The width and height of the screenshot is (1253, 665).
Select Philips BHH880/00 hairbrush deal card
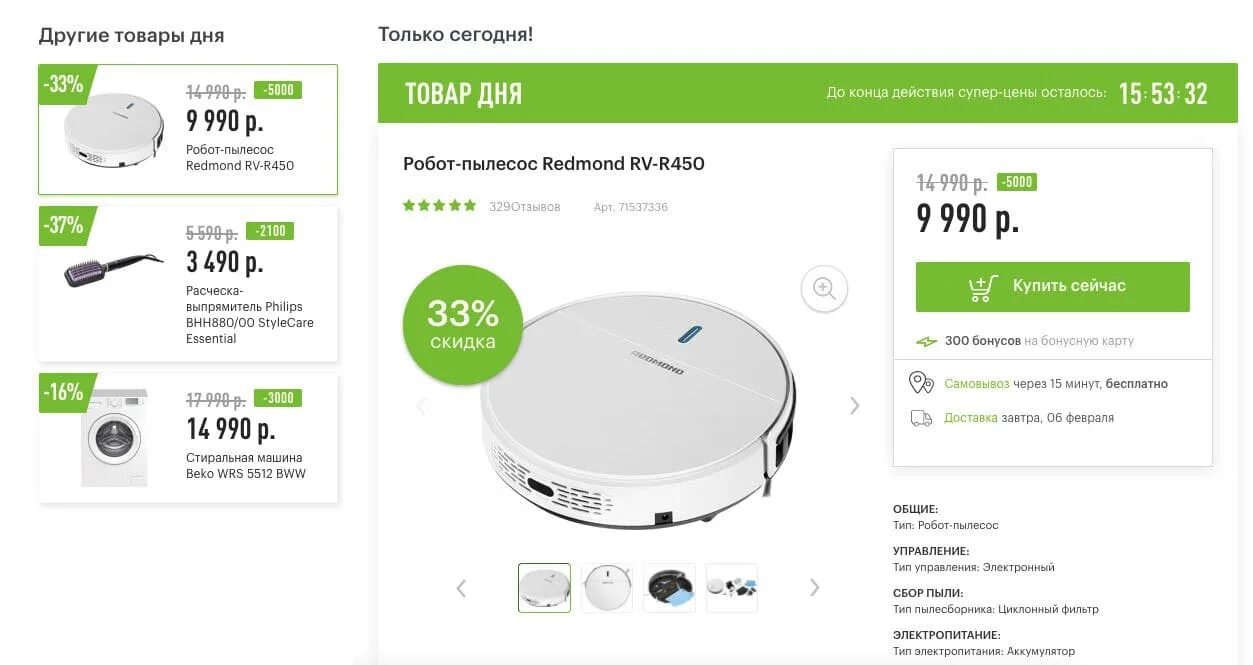[x=188, y=284]
